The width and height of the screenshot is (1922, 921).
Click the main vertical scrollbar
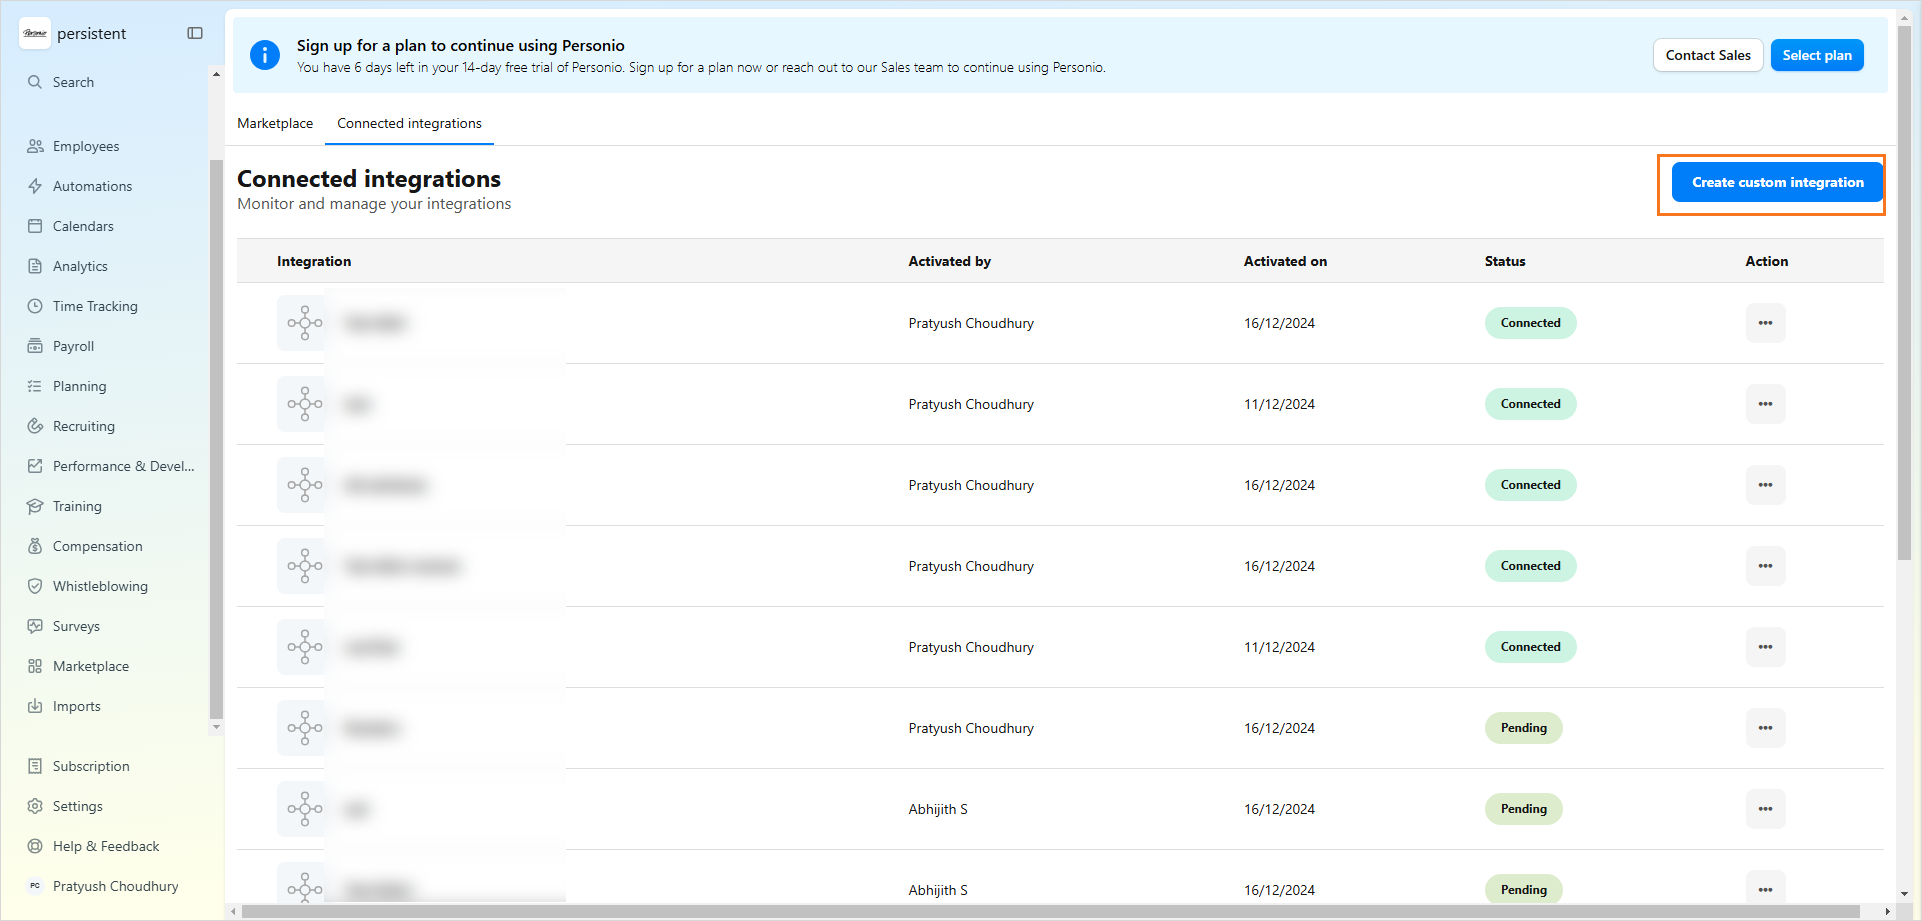tap(1904, 292)
